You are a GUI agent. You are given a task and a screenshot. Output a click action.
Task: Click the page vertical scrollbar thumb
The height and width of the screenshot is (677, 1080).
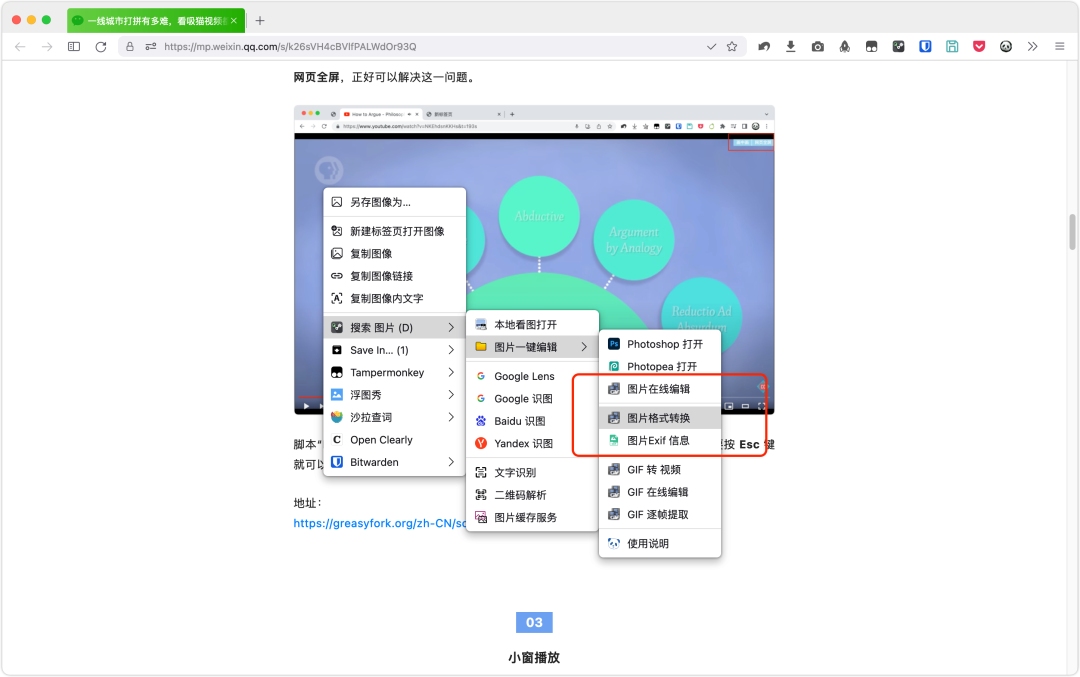[x=1072, y=232]
